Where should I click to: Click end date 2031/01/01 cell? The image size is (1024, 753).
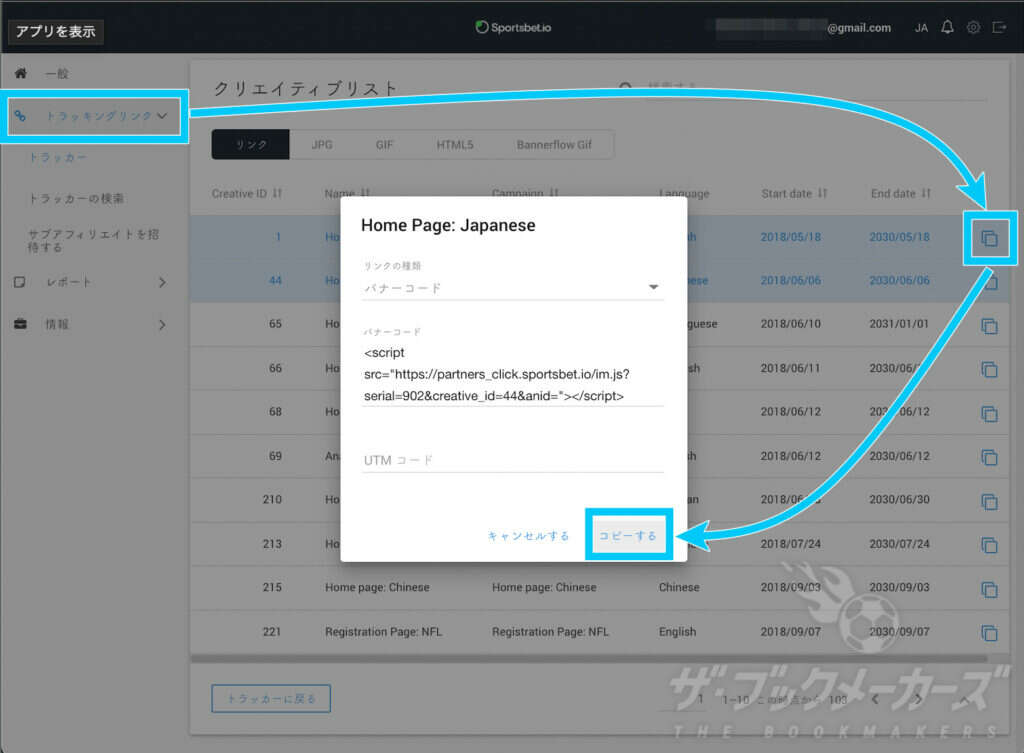coord(899,323)
